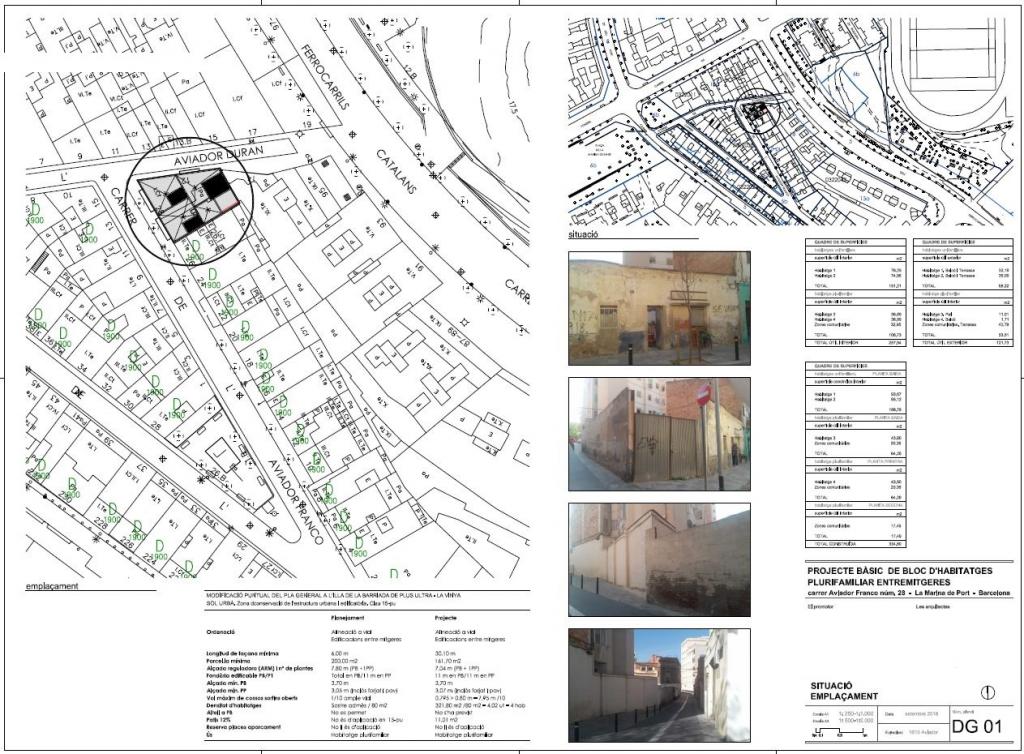Image resolution: width=1024 pixels, height=754 pixels.
Task: Click the 'situació' caption under the map
Action: [582, 236]
